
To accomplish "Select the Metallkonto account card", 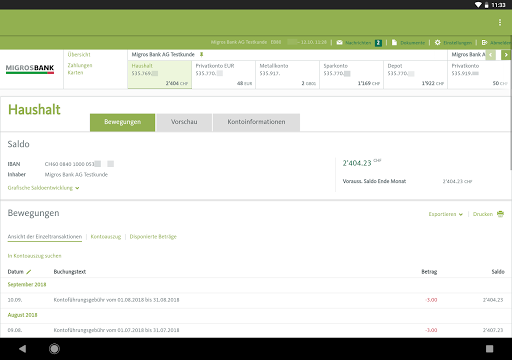I will coord(287,75).
